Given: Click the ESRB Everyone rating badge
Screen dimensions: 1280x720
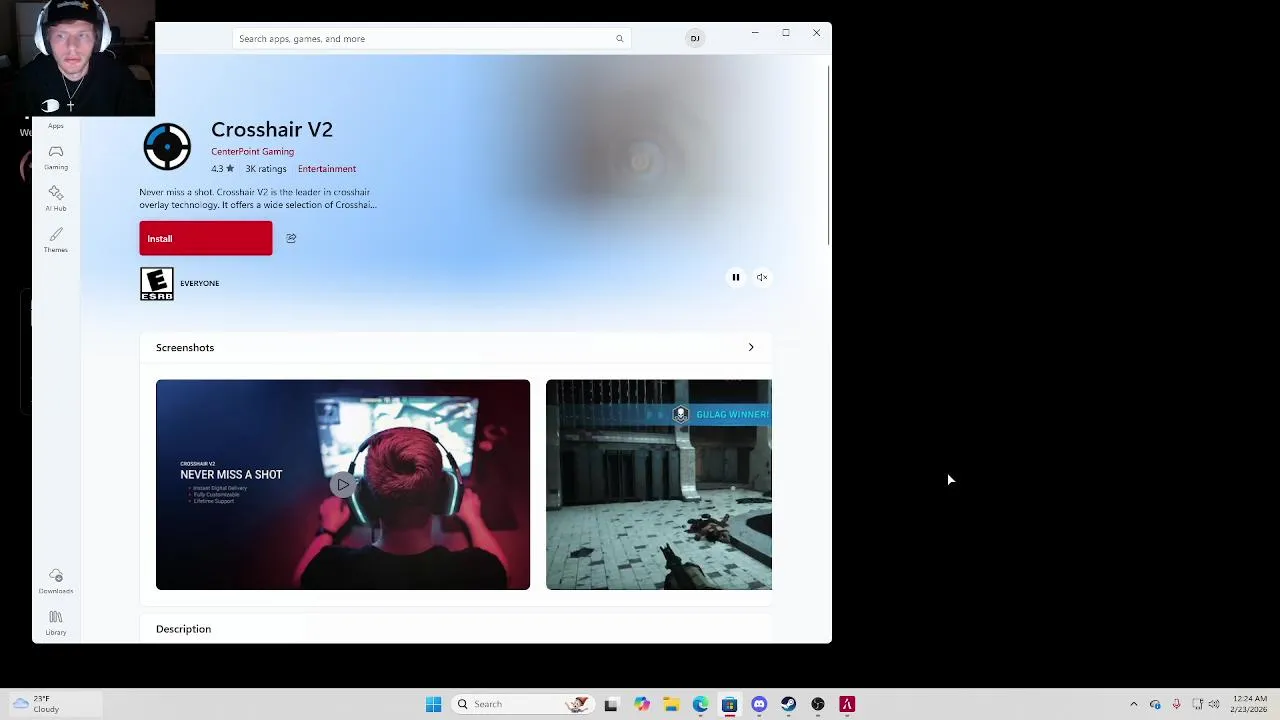Looking at the screenshot, I should pos(157,284).
